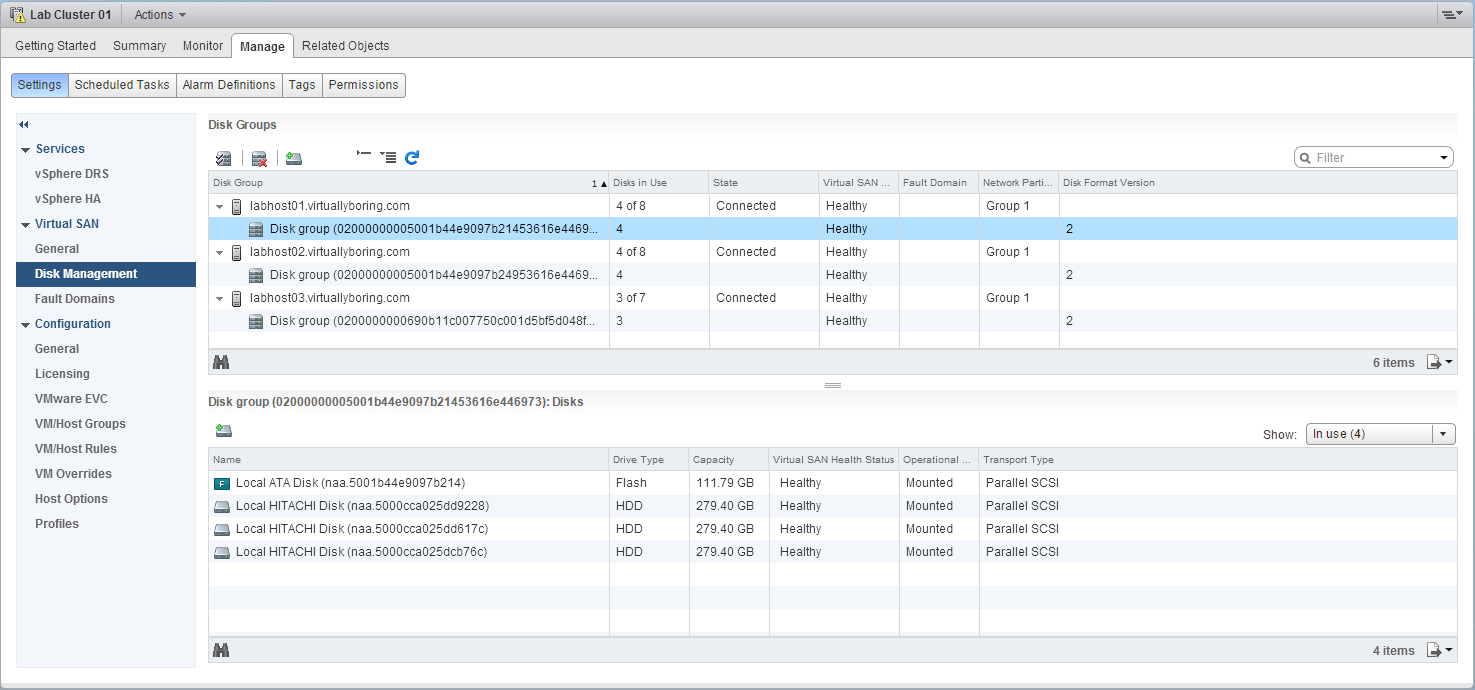Click the Remove Disk Group icon
Viewport: 1475px width, 690px height.
(259, 158)
